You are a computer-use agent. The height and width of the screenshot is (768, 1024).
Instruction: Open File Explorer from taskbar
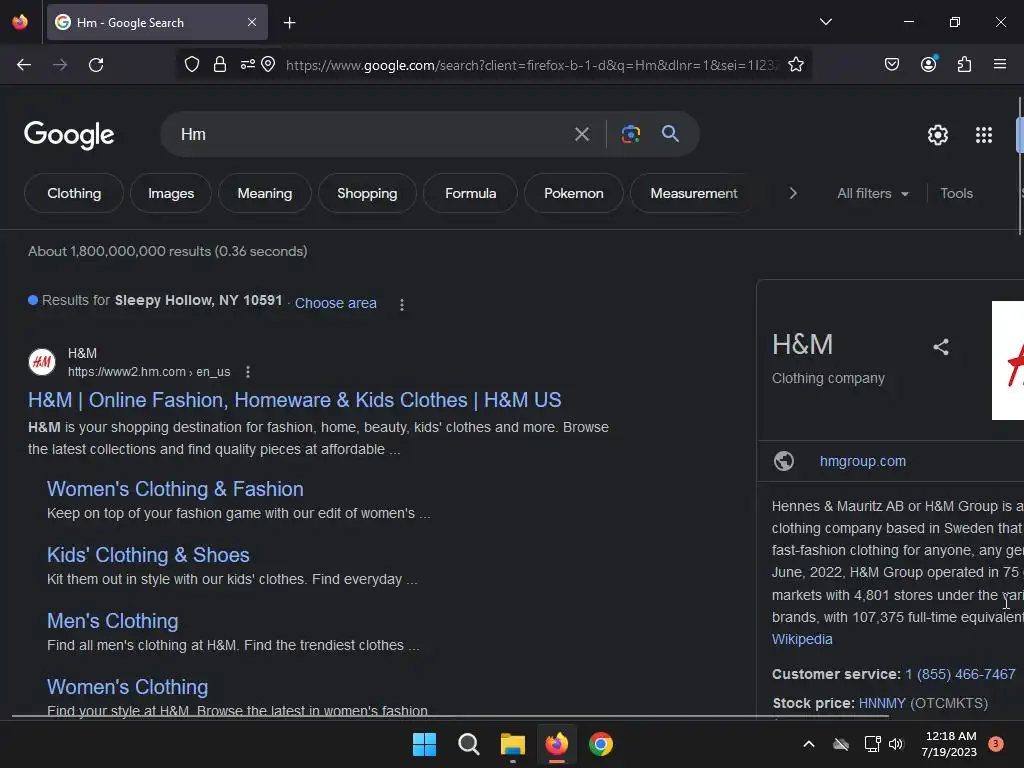coord(513,744)
